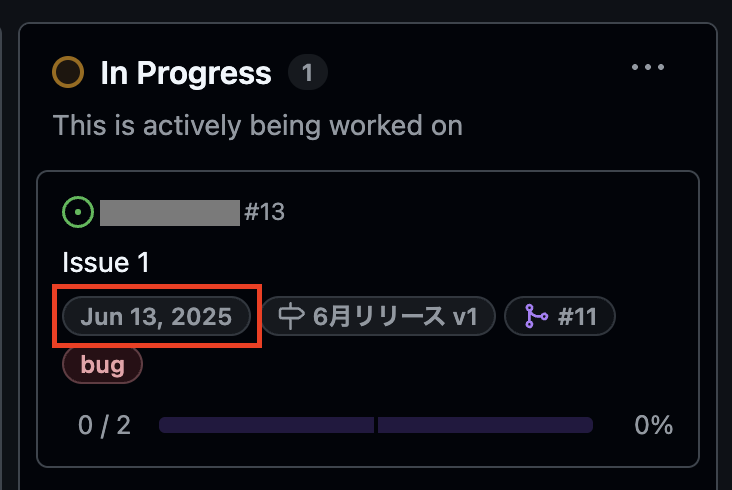Open the In Progress column options menu
The image size is (732, 490).
click(x=648, y=67)
